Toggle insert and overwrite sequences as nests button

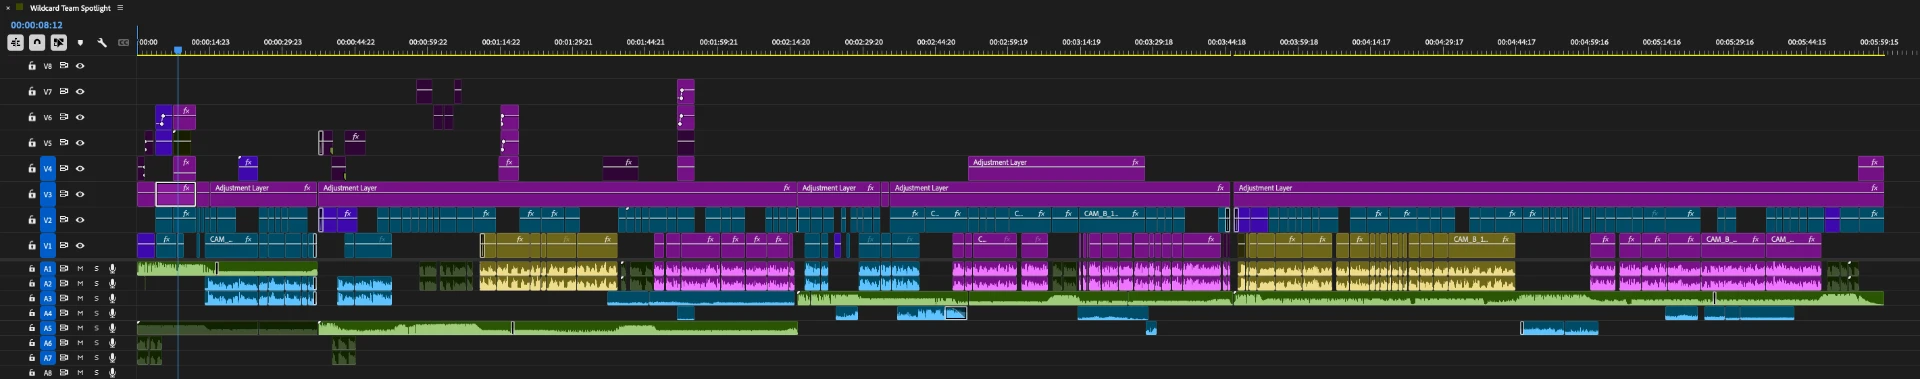15,43
